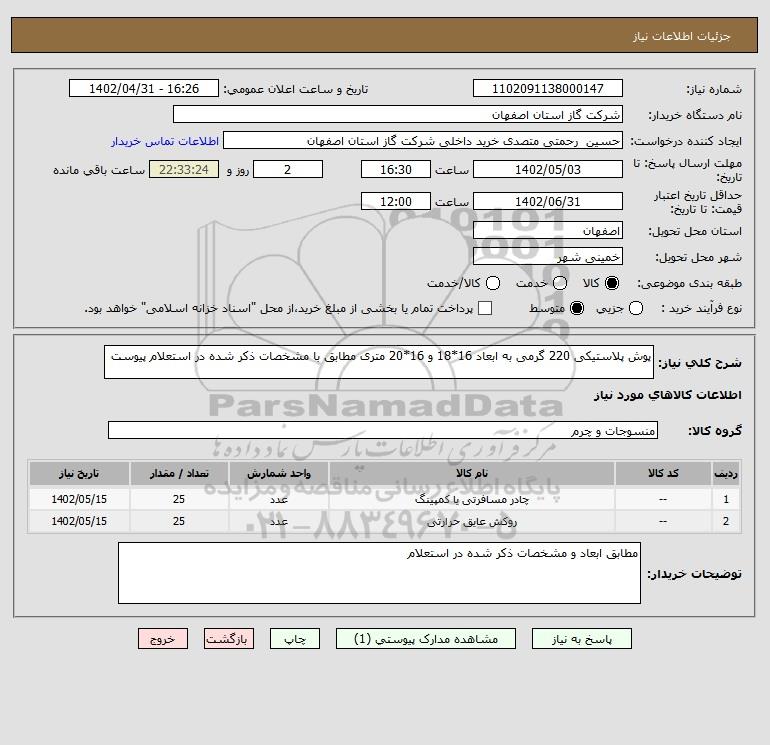
Task: Click the need date in row 1
Action: tap(79, 499)
